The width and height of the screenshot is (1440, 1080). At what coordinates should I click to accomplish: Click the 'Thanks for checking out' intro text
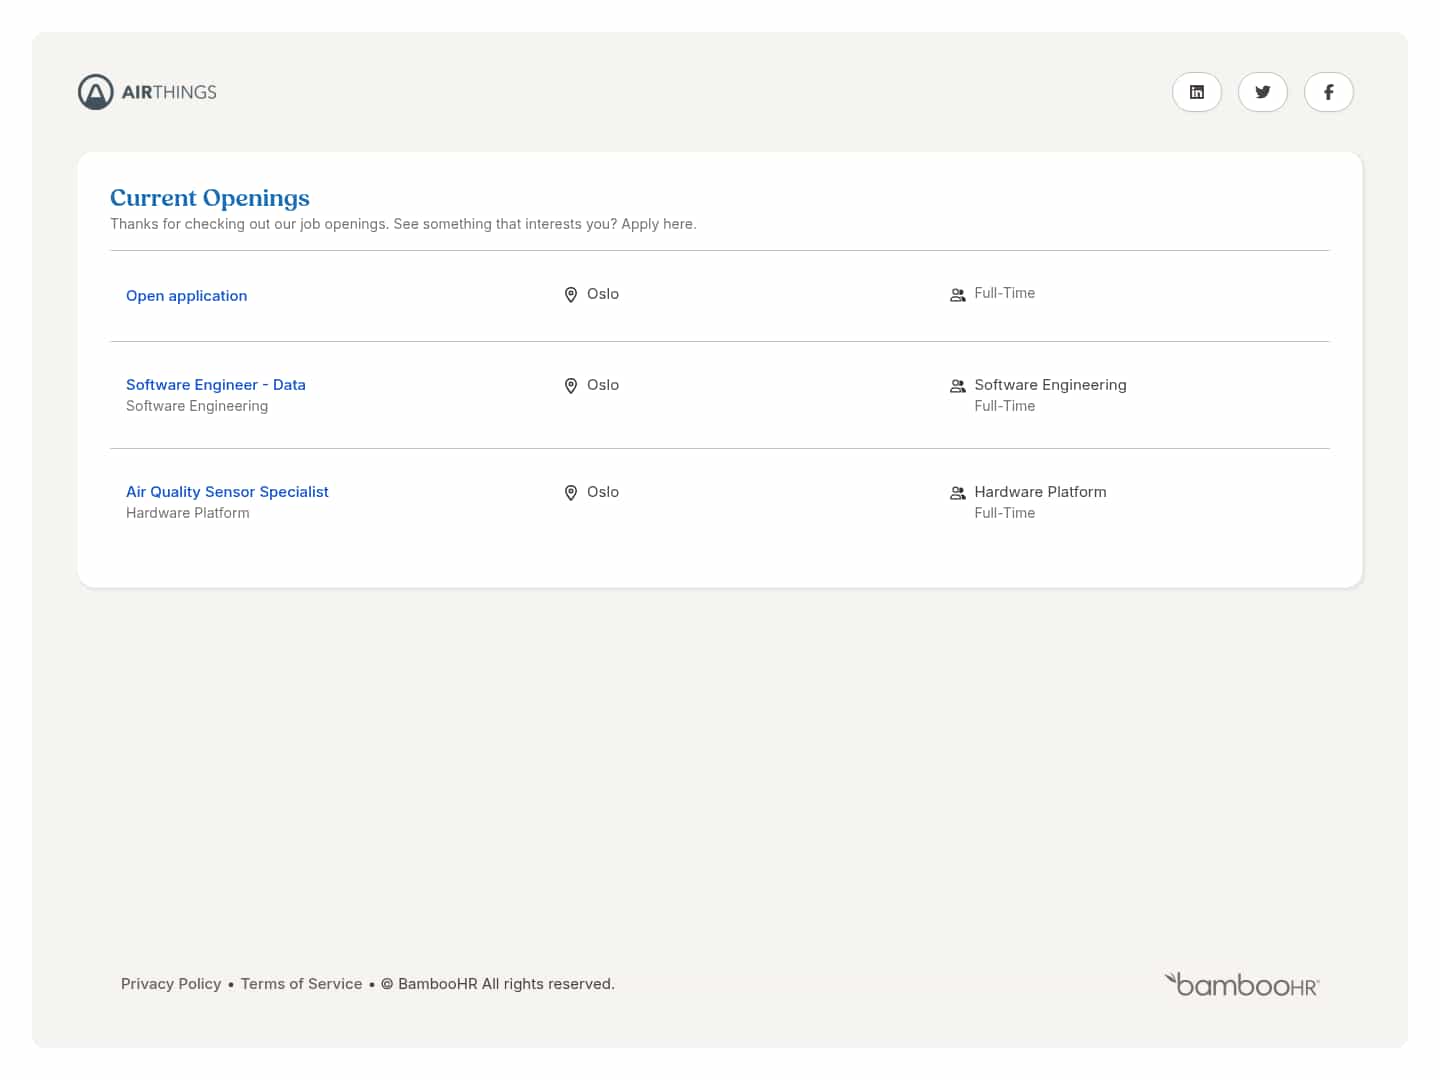pyautogui.click(x=403, y=224)
